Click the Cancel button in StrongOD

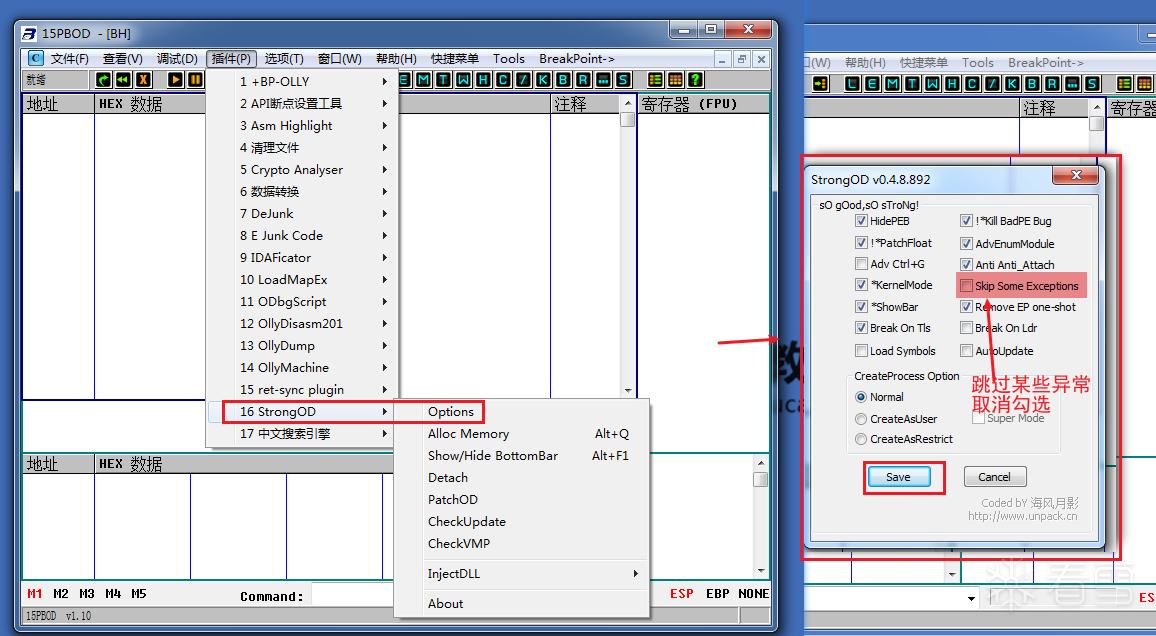(x=995, y=477)
